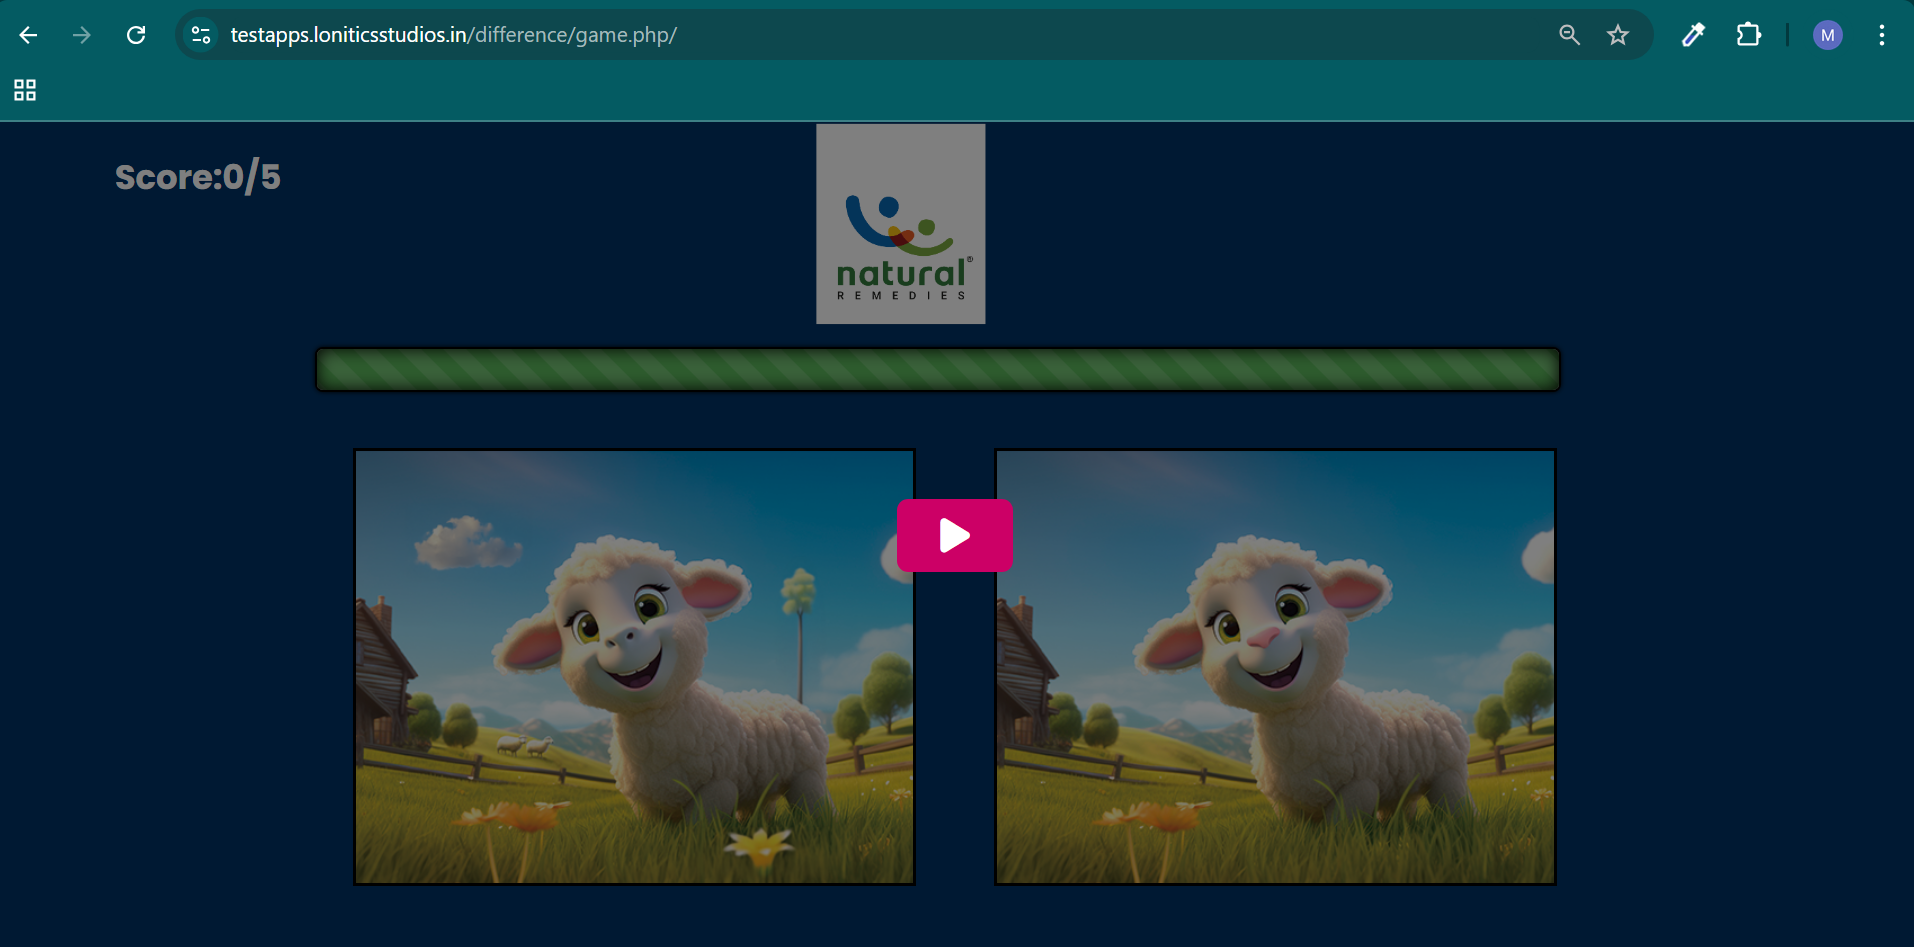This screenshot has width=1914, height=947.
Task: Click the small cloud in left picture
Action: point(466,542)
